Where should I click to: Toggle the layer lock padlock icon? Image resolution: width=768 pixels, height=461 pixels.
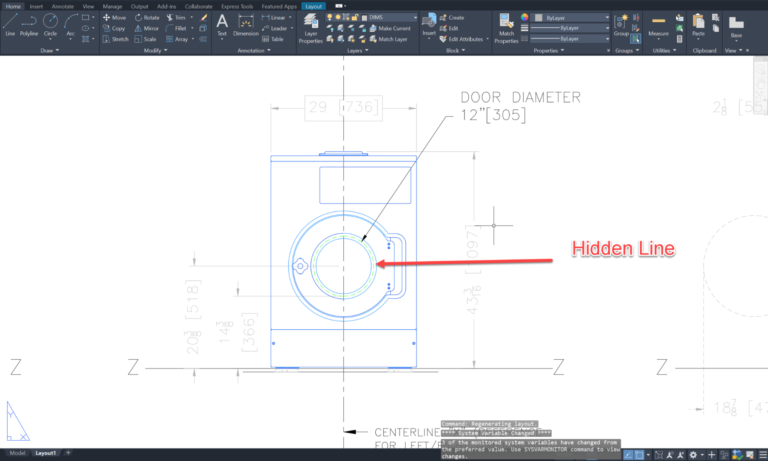point(355,17)
